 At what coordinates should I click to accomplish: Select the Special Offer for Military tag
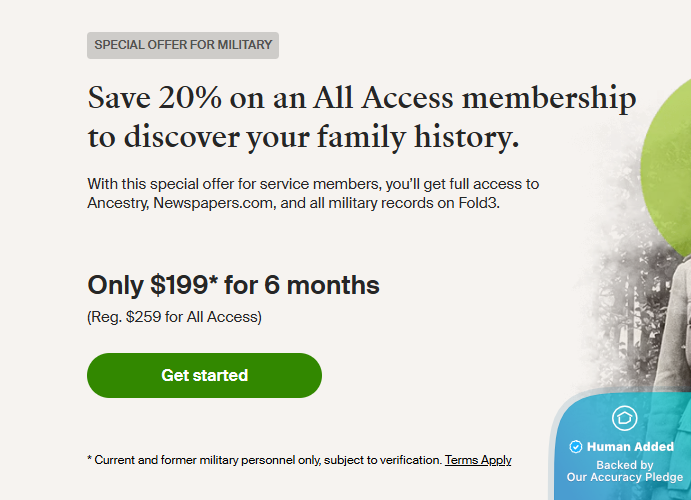[182, 45]
